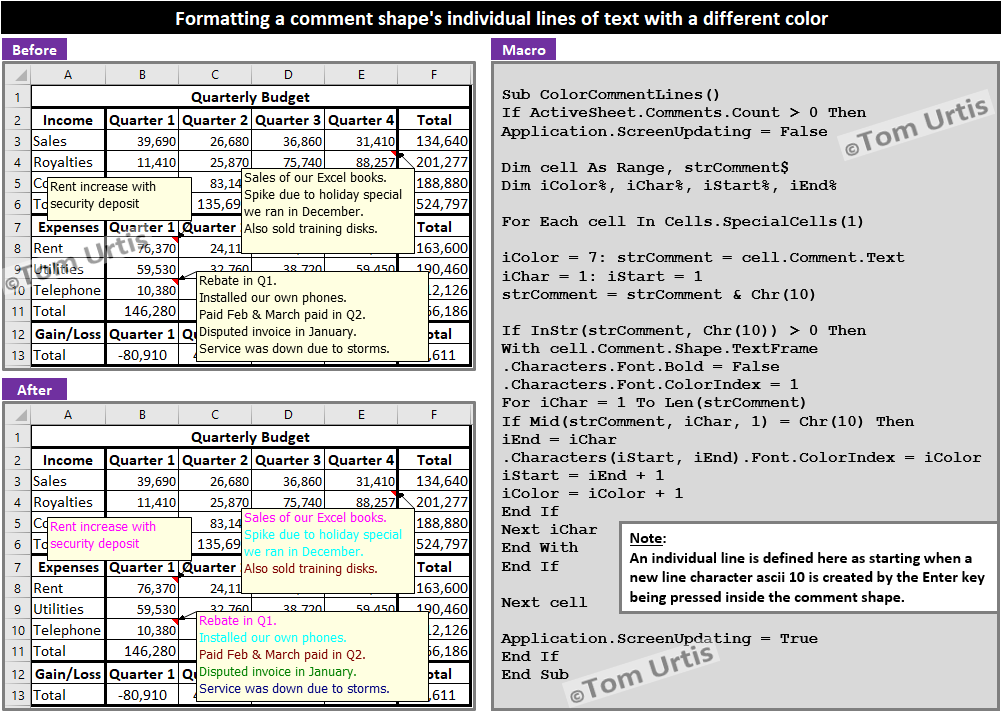Click -80,910 in the After sheet
1003x713 pixels.
[x=142, y=695]
